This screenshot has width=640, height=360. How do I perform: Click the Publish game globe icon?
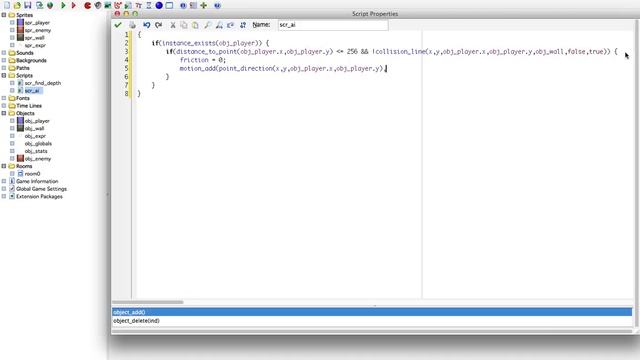[50, 5]
